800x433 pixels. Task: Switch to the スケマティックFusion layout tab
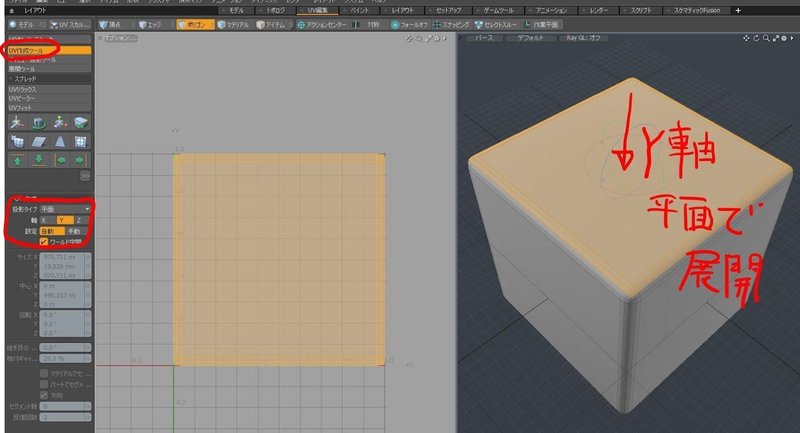pos(695,10)
